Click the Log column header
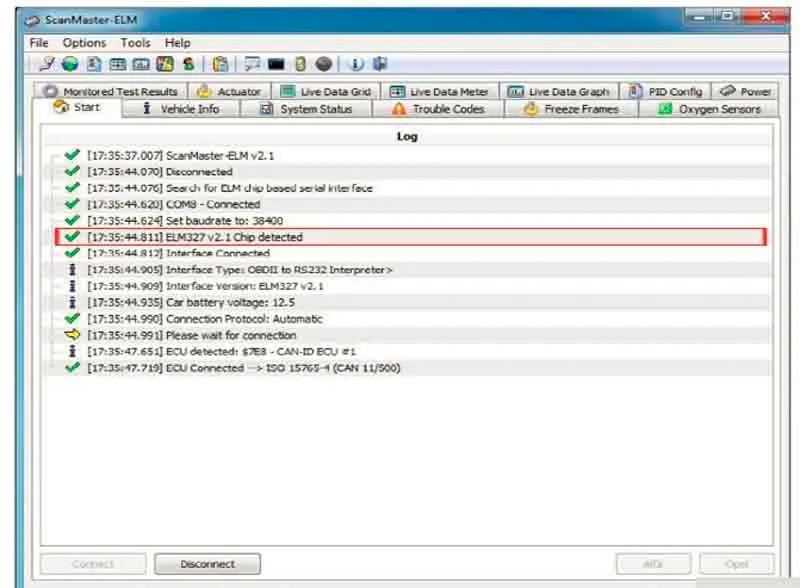 (x=407, y=136)
